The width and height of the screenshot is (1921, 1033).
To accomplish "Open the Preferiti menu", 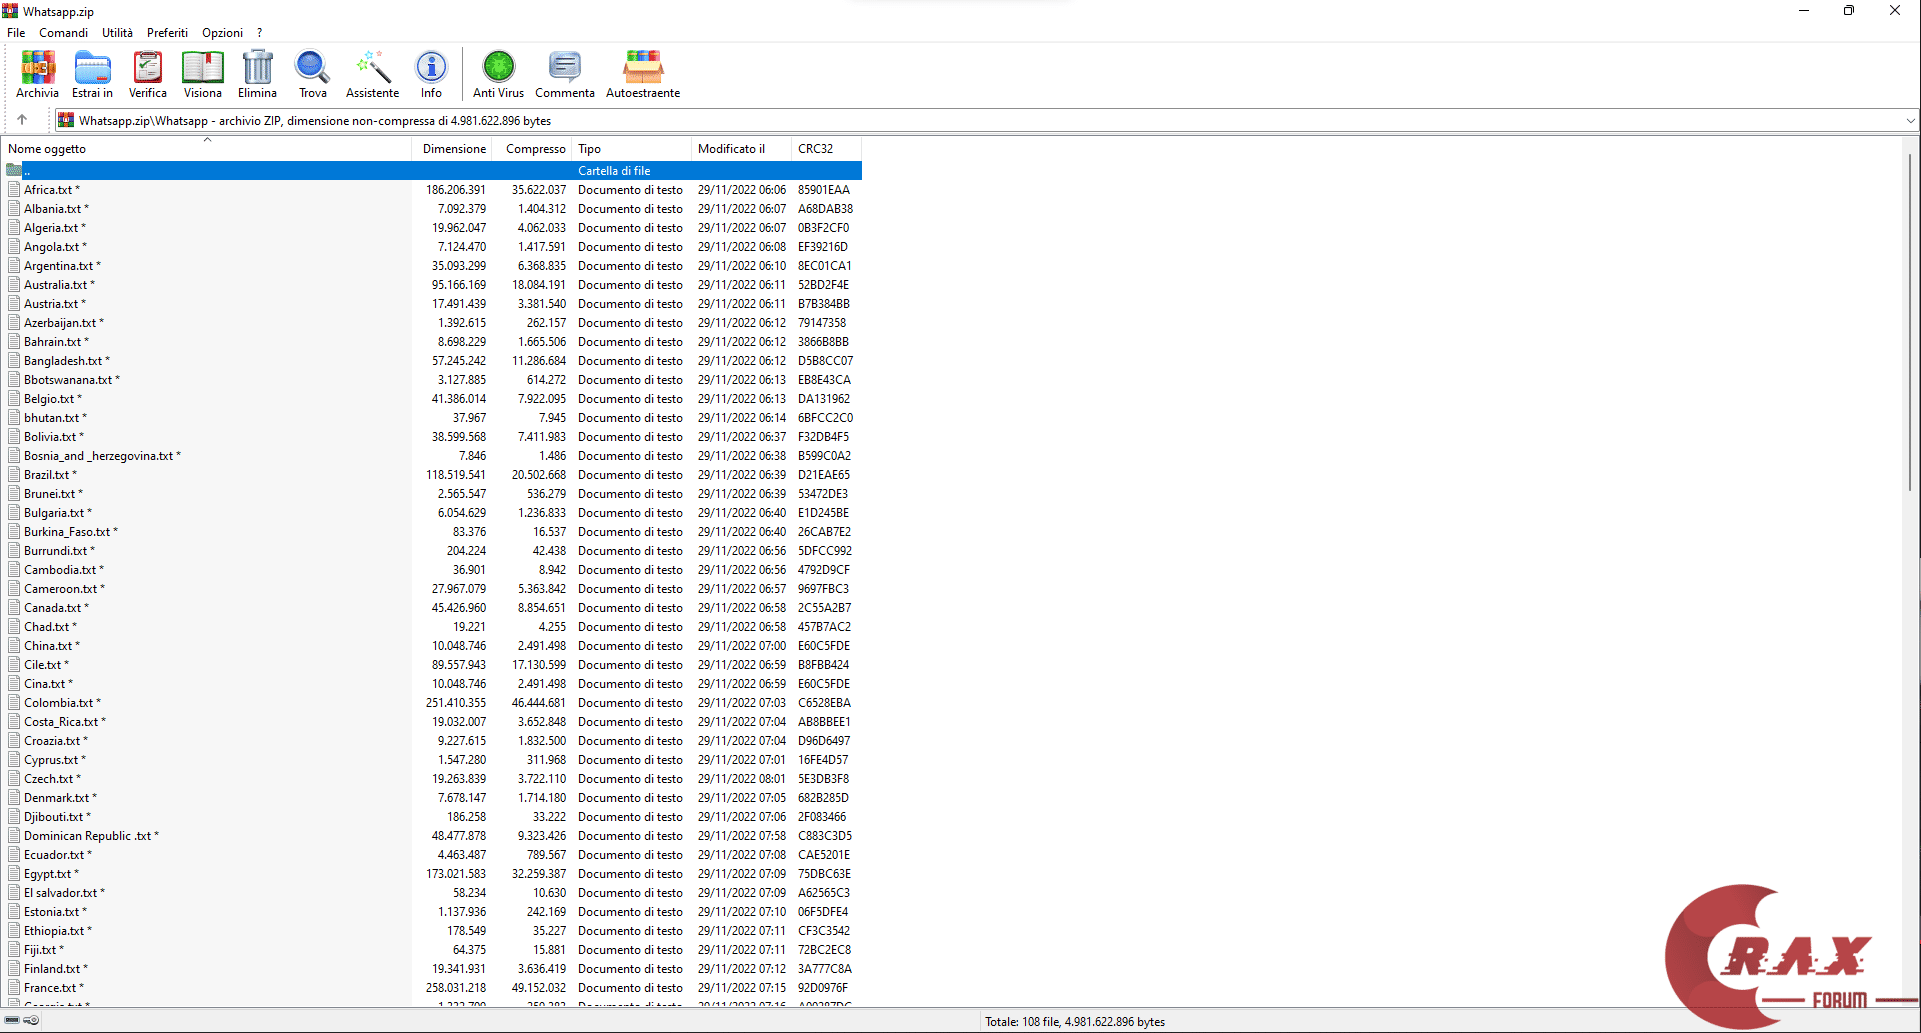I will point(167,33).
